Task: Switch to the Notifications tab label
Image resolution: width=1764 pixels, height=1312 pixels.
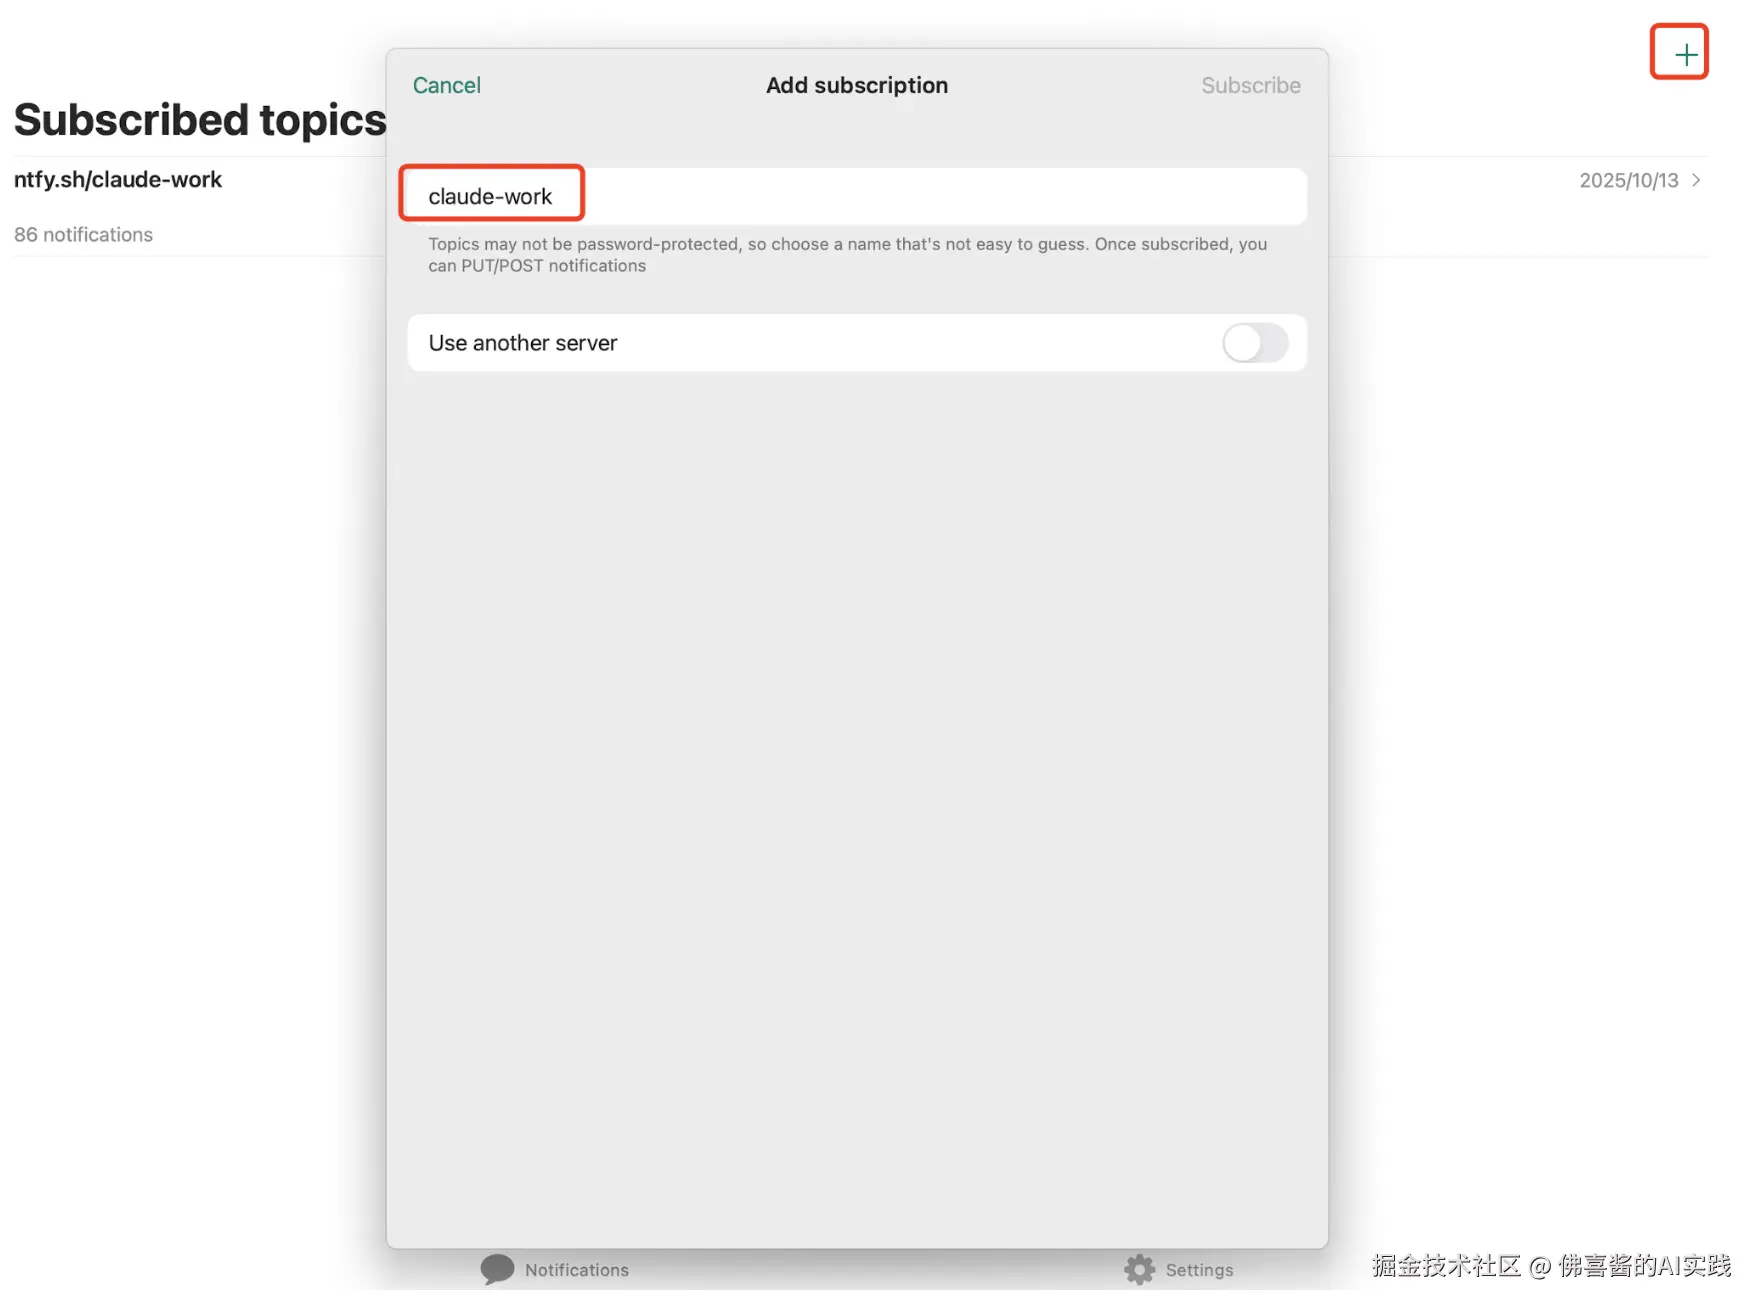Action: click(577, 1270)
